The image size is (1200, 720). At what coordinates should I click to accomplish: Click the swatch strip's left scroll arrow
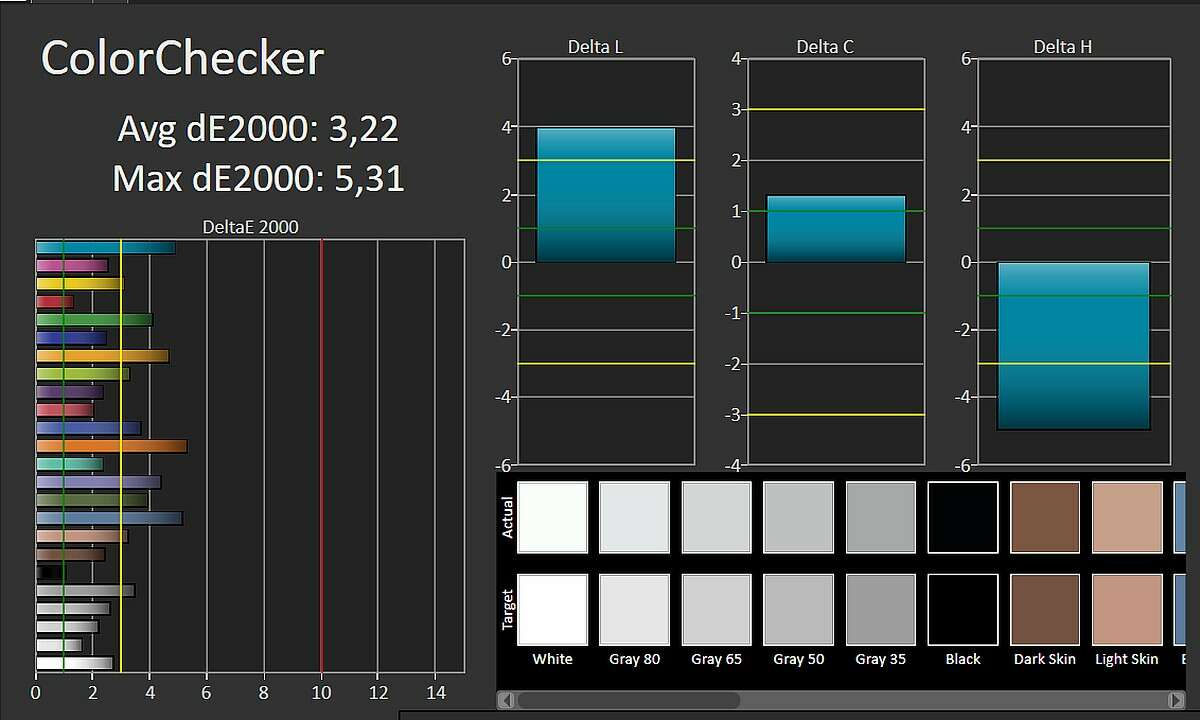point(506,700)
